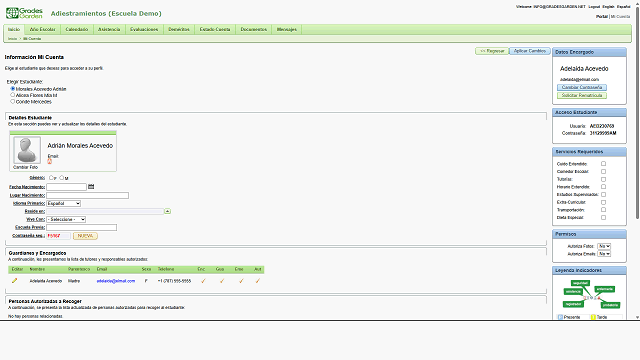The width and height of the screenshot is (640, 360).
Task: Click the Presente legend icon
Action: pyautogui.click(x=560, y=317)
